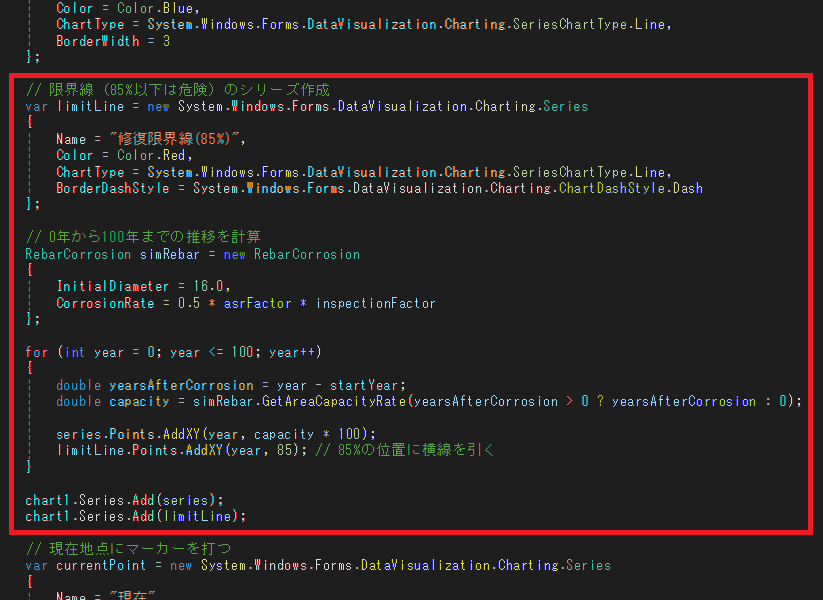This screenshot has width=823, height=600.
Task: Place cursor on BorderWidth = 3 line
Action: point(112,41)
